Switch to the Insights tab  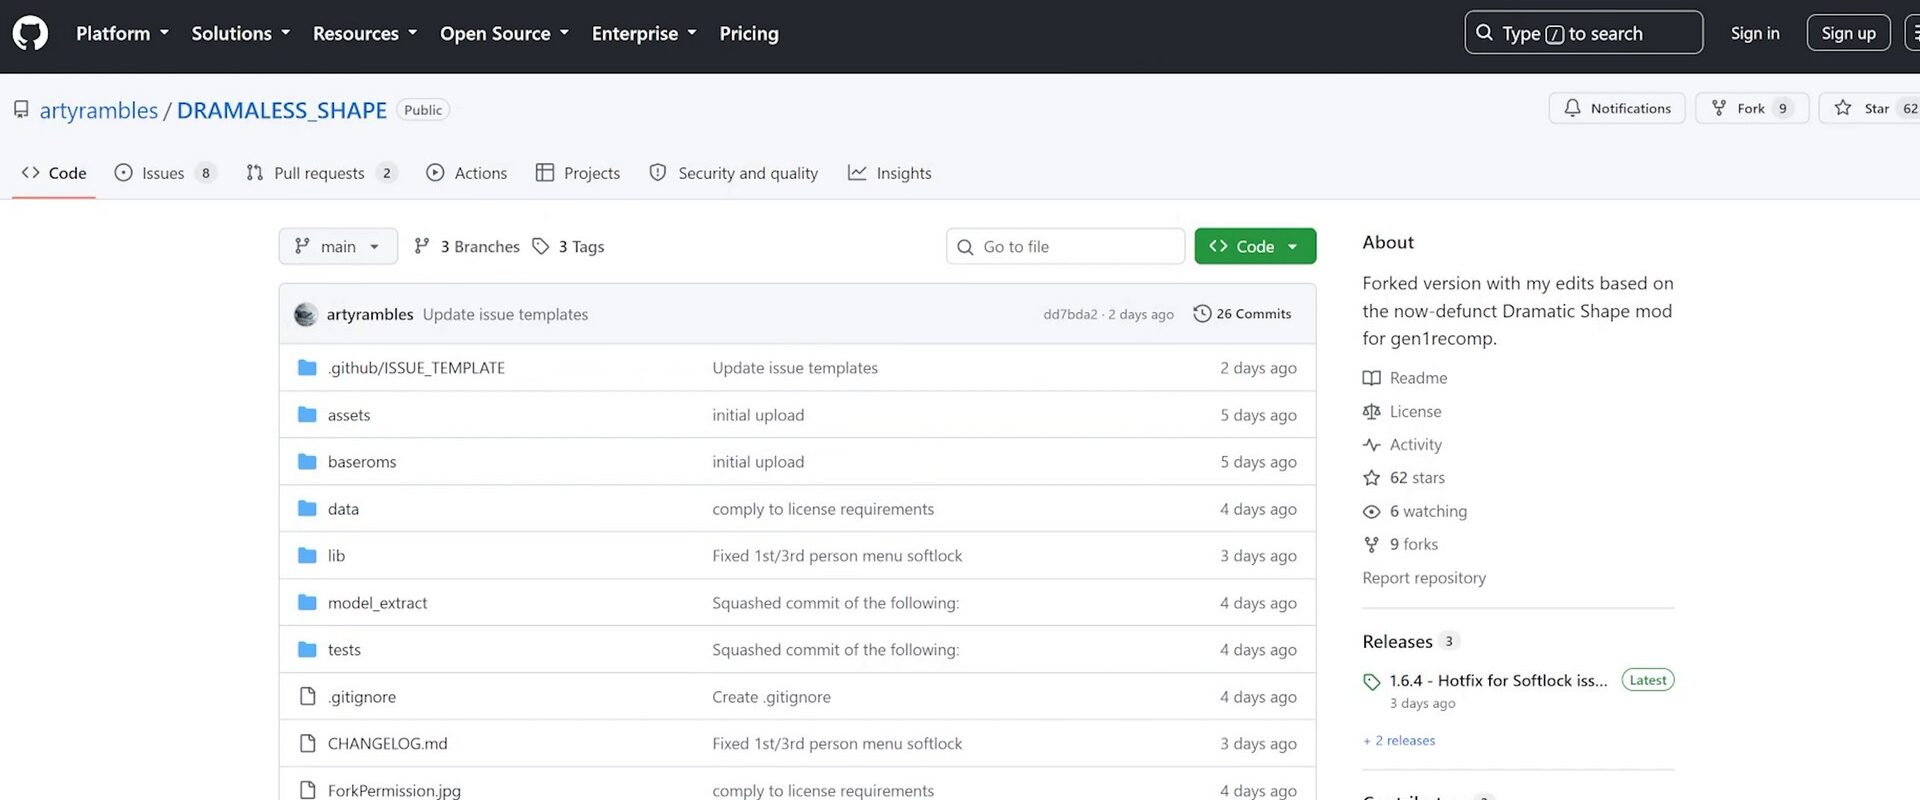[x=890, y=173]
